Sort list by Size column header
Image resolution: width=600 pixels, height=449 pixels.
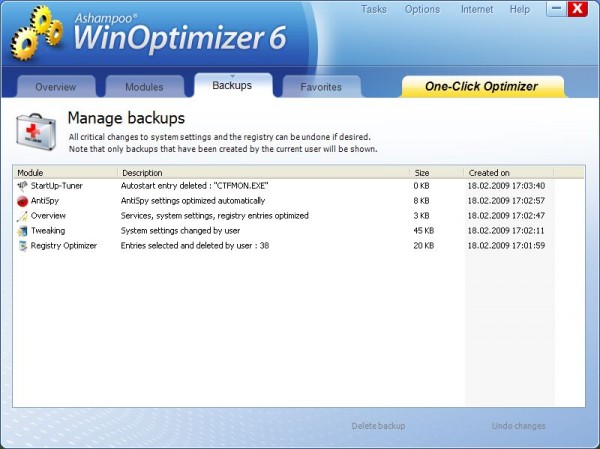coord(437,173)
